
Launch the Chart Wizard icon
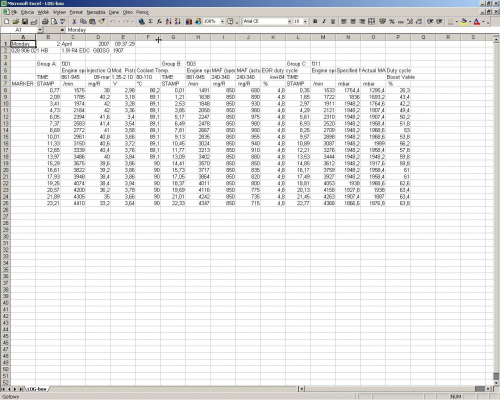point(189,22)
